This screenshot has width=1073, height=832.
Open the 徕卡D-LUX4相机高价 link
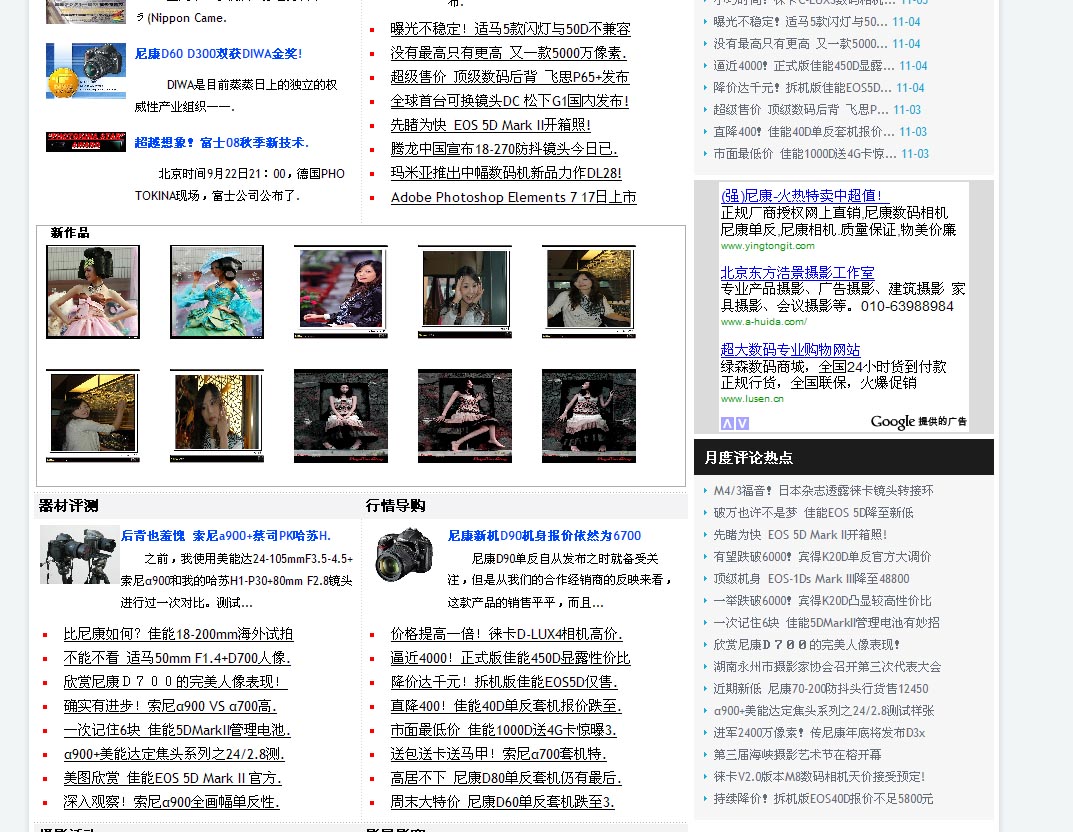point(506,634)
